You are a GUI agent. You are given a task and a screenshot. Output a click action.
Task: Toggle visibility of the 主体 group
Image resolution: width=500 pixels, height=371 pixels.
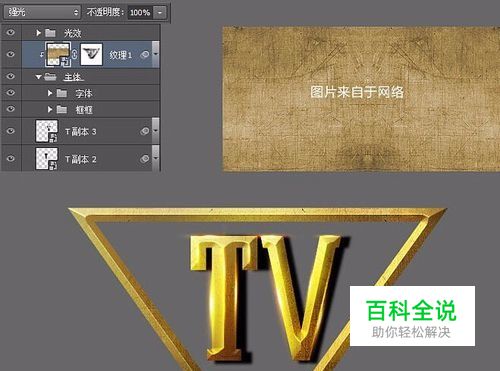[11, 76]
